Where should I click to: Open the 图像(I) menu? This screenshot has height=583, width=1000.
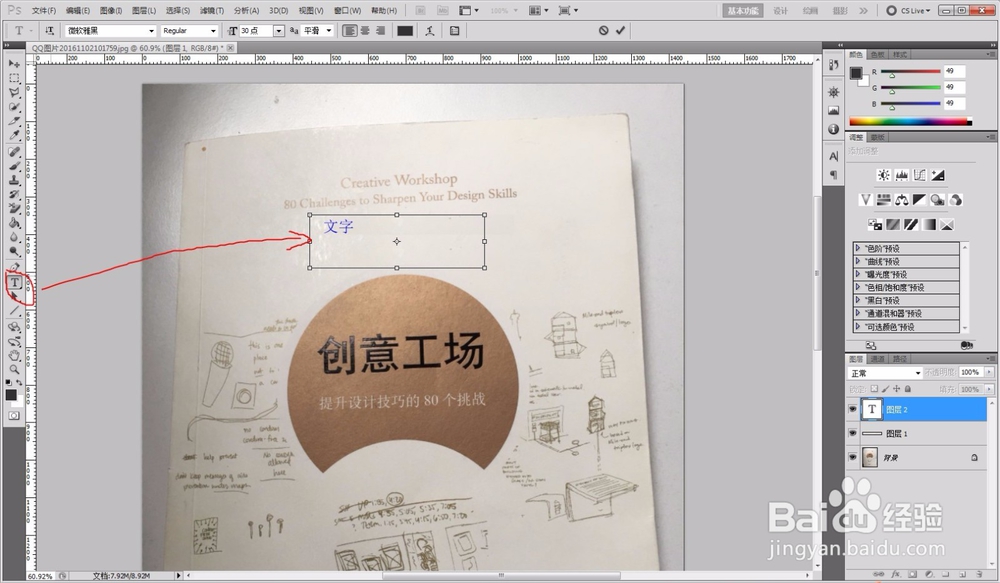click(111, 10)
